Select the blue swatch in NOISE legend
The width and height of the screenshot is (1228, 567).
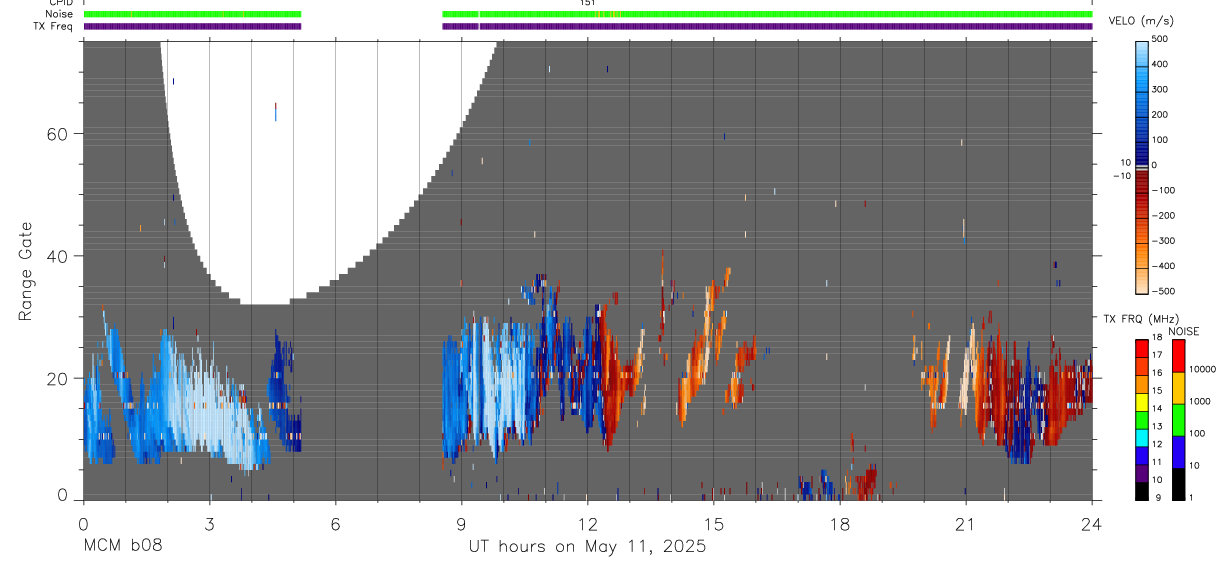point(1177,451)
